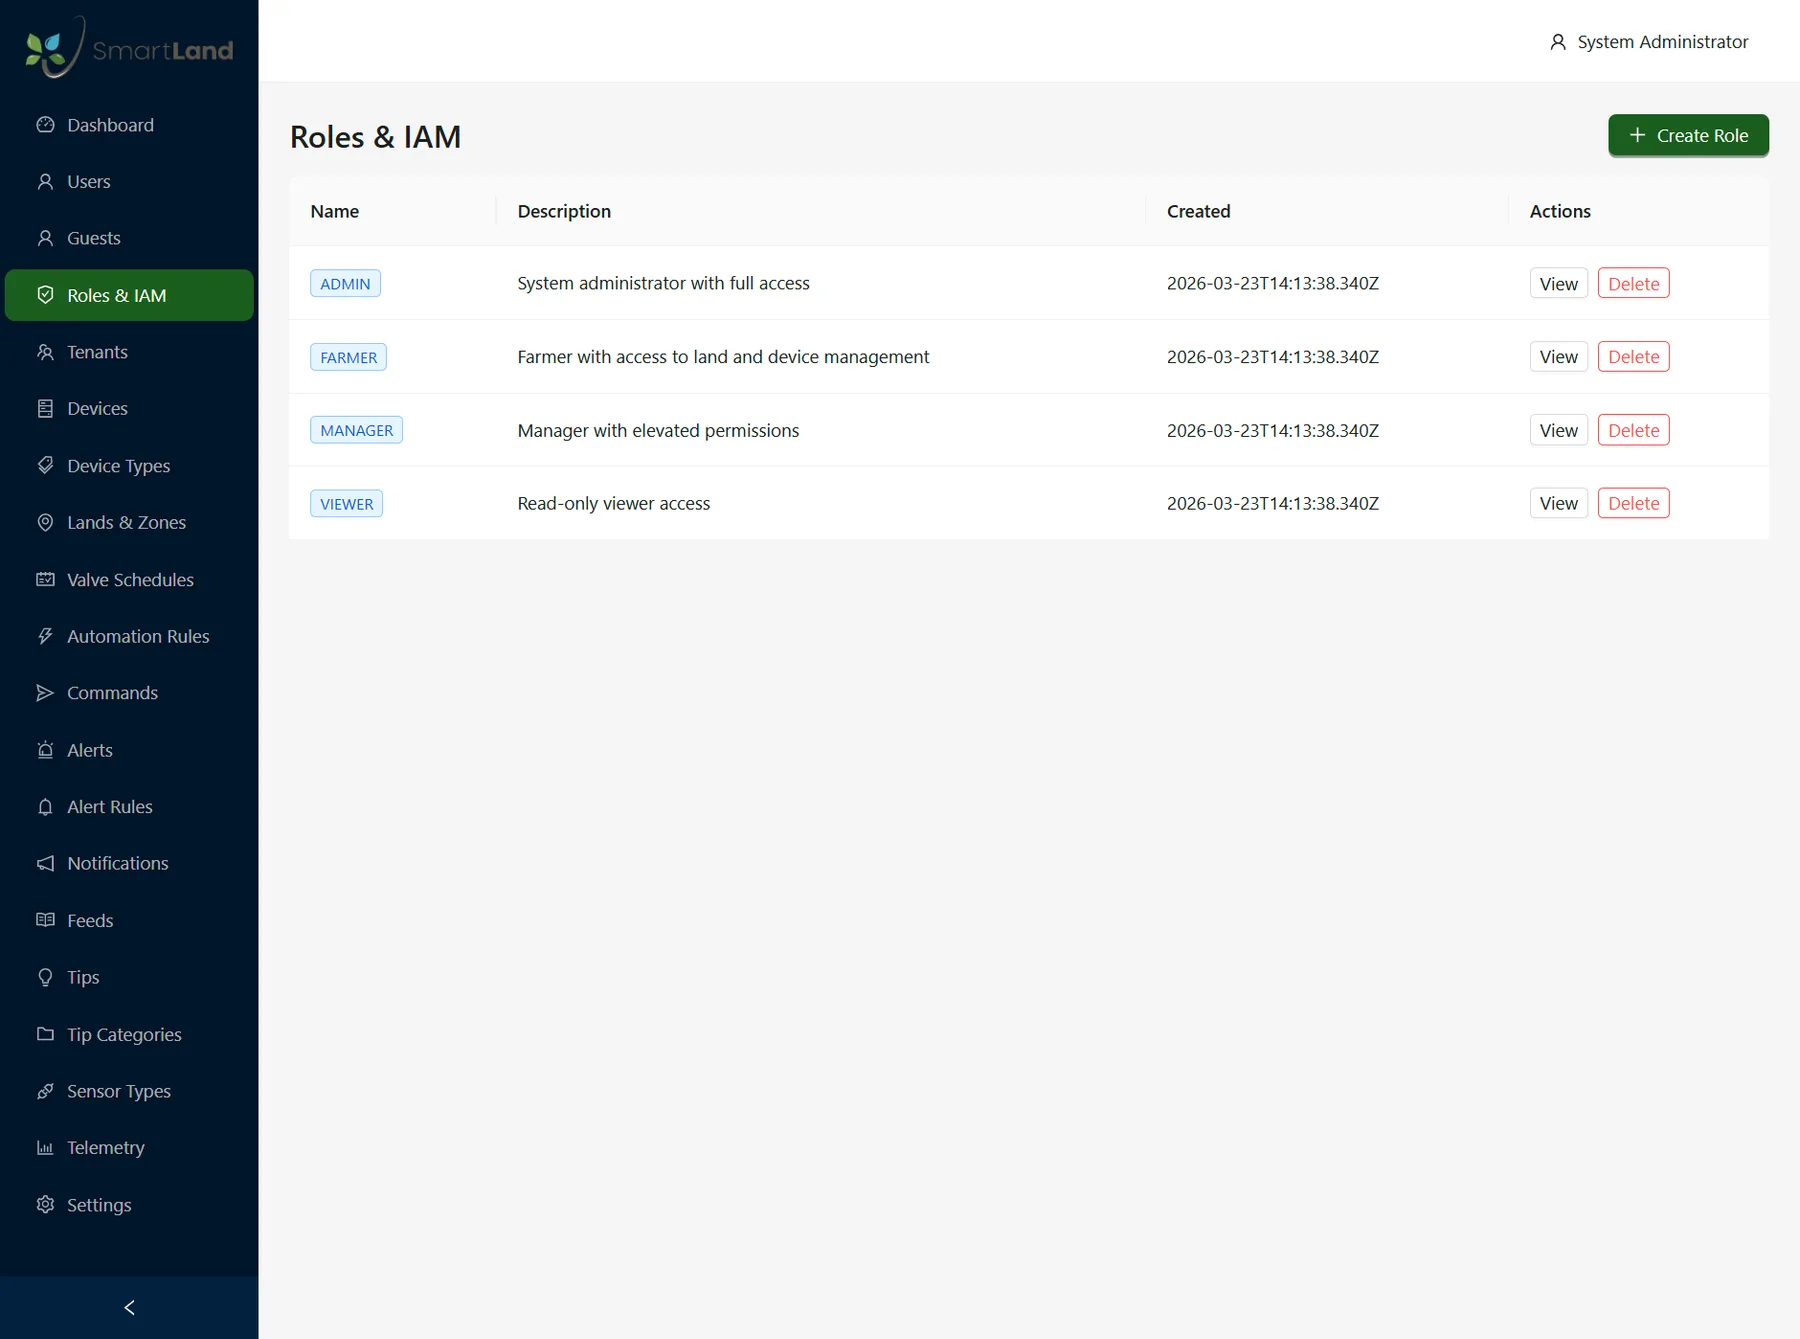Click the Devices icon in sidebar
The image size is (1800, 1339).
tap(45, 408)
